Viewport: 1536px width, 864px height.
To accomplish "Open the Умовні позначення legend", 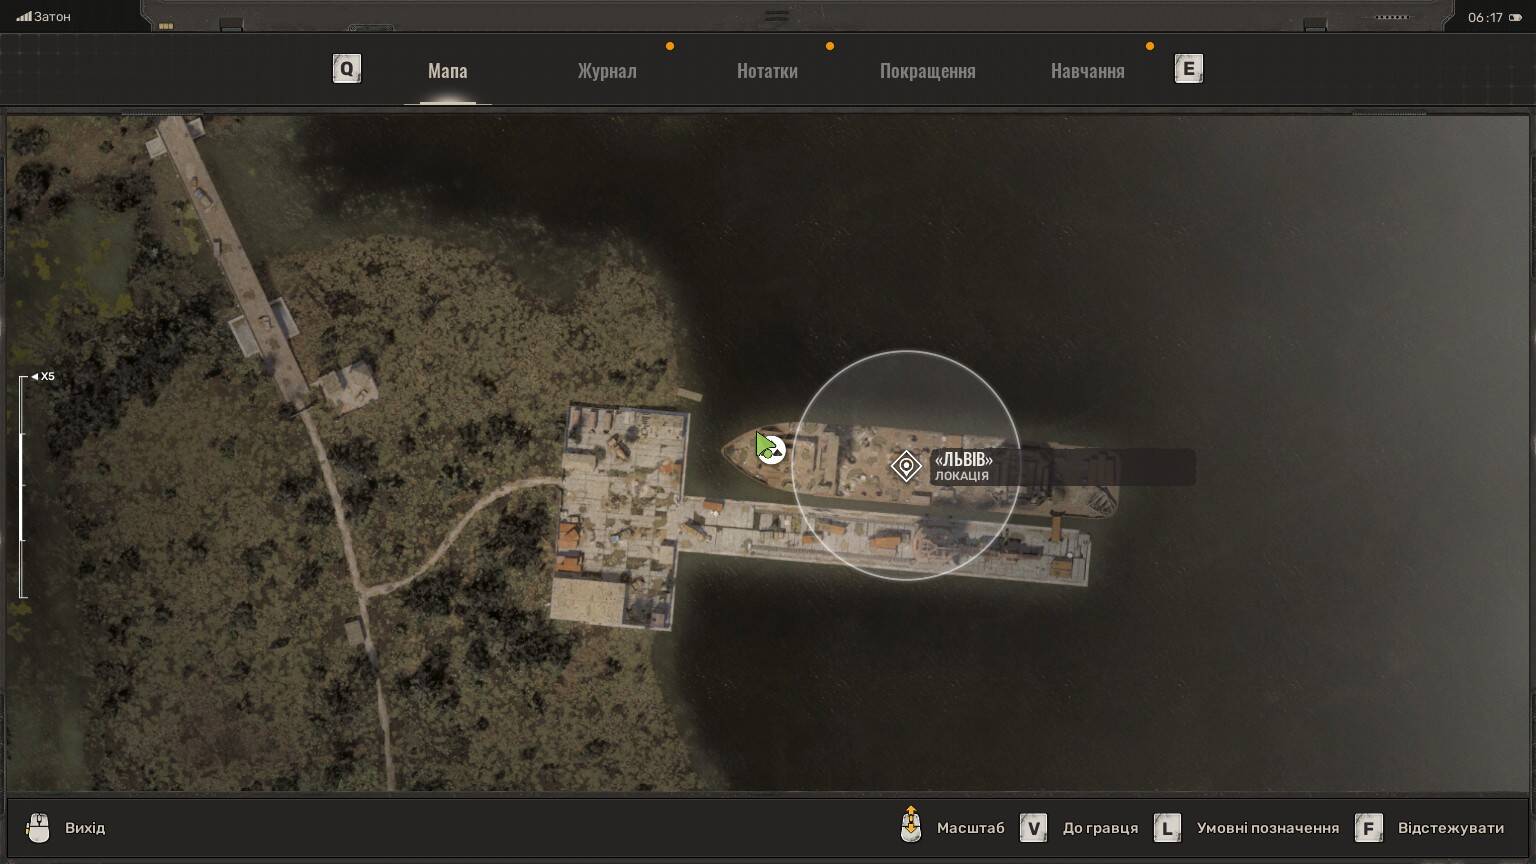I will (x=1267, y=828).
